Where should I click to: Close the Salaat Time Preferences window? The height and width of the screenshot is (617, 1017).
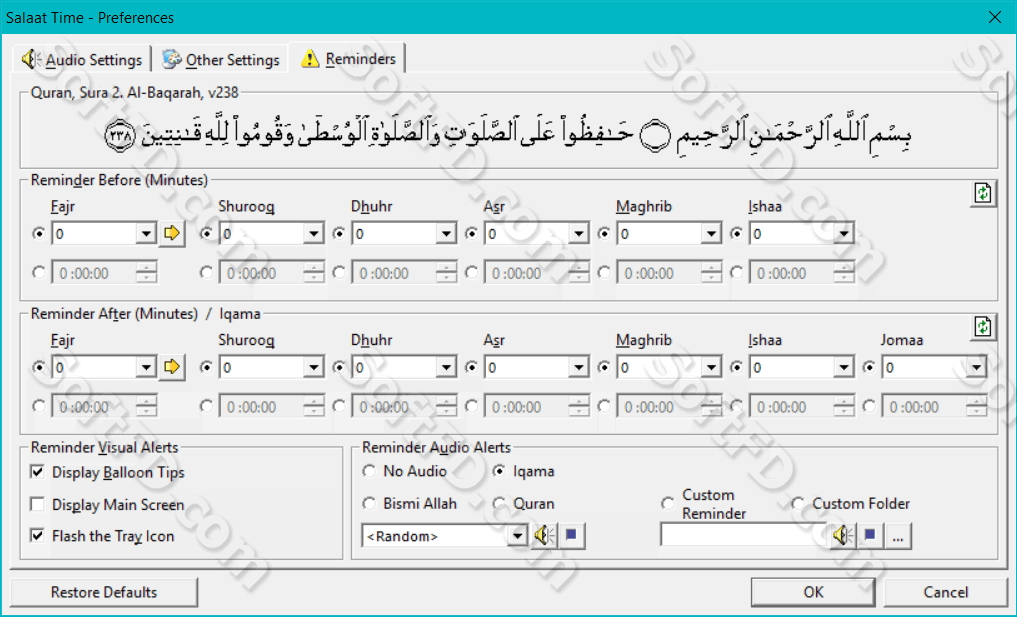pyautogui.click(x=995, y=18)
